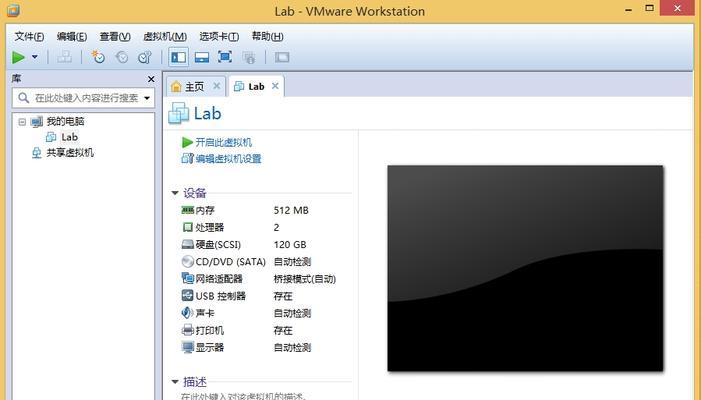Click the 处理器 processor device icon
This screenshot has width=701, height=400.
click(x=188, y=227)
